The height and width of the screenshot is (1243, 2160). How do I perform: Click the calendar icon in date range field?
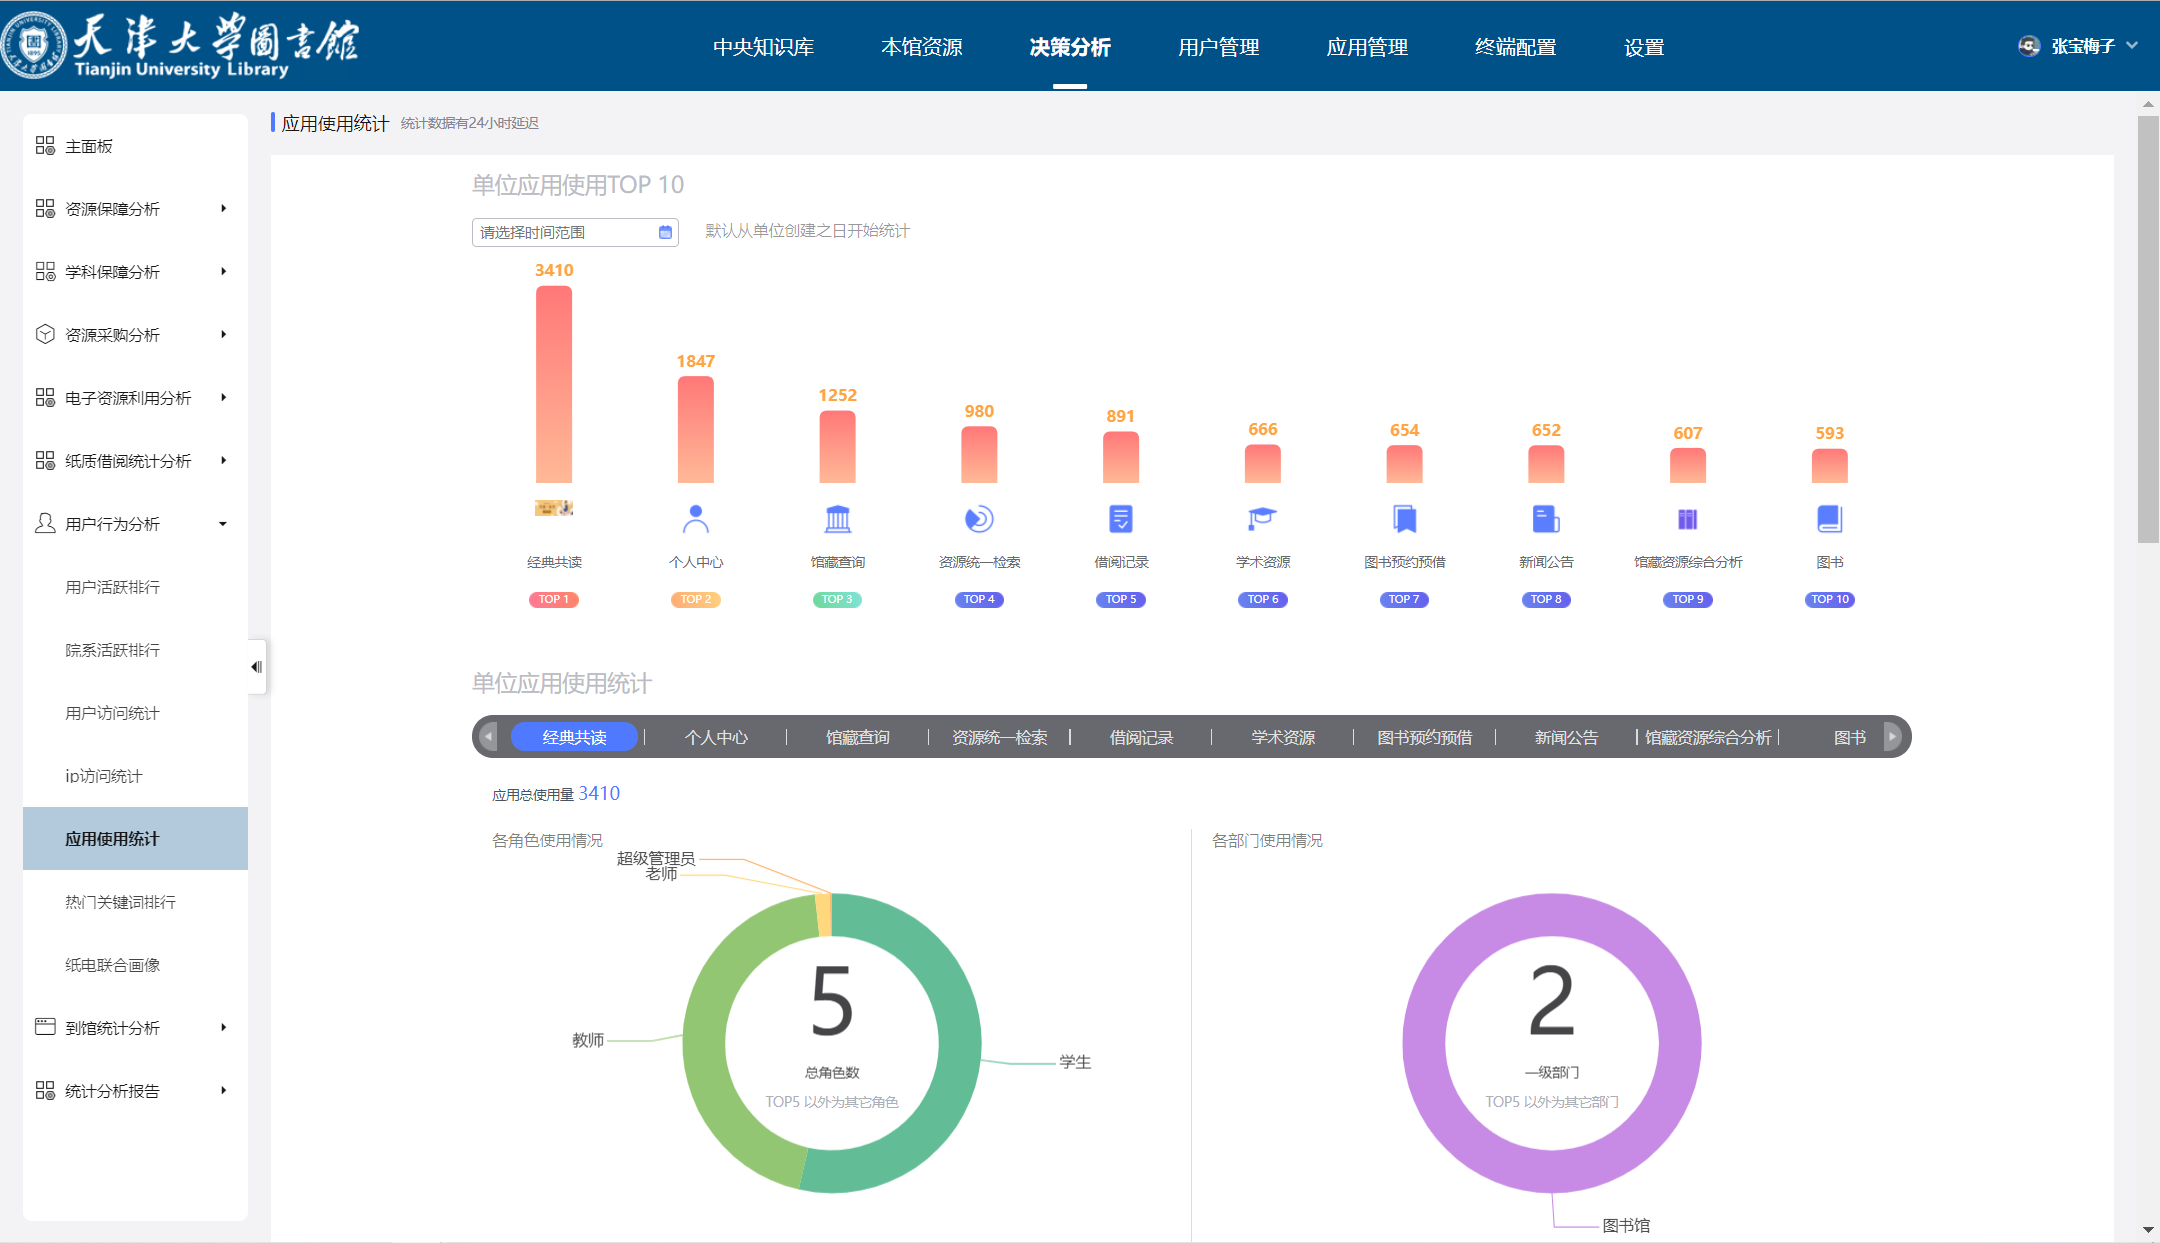point(665,232)
